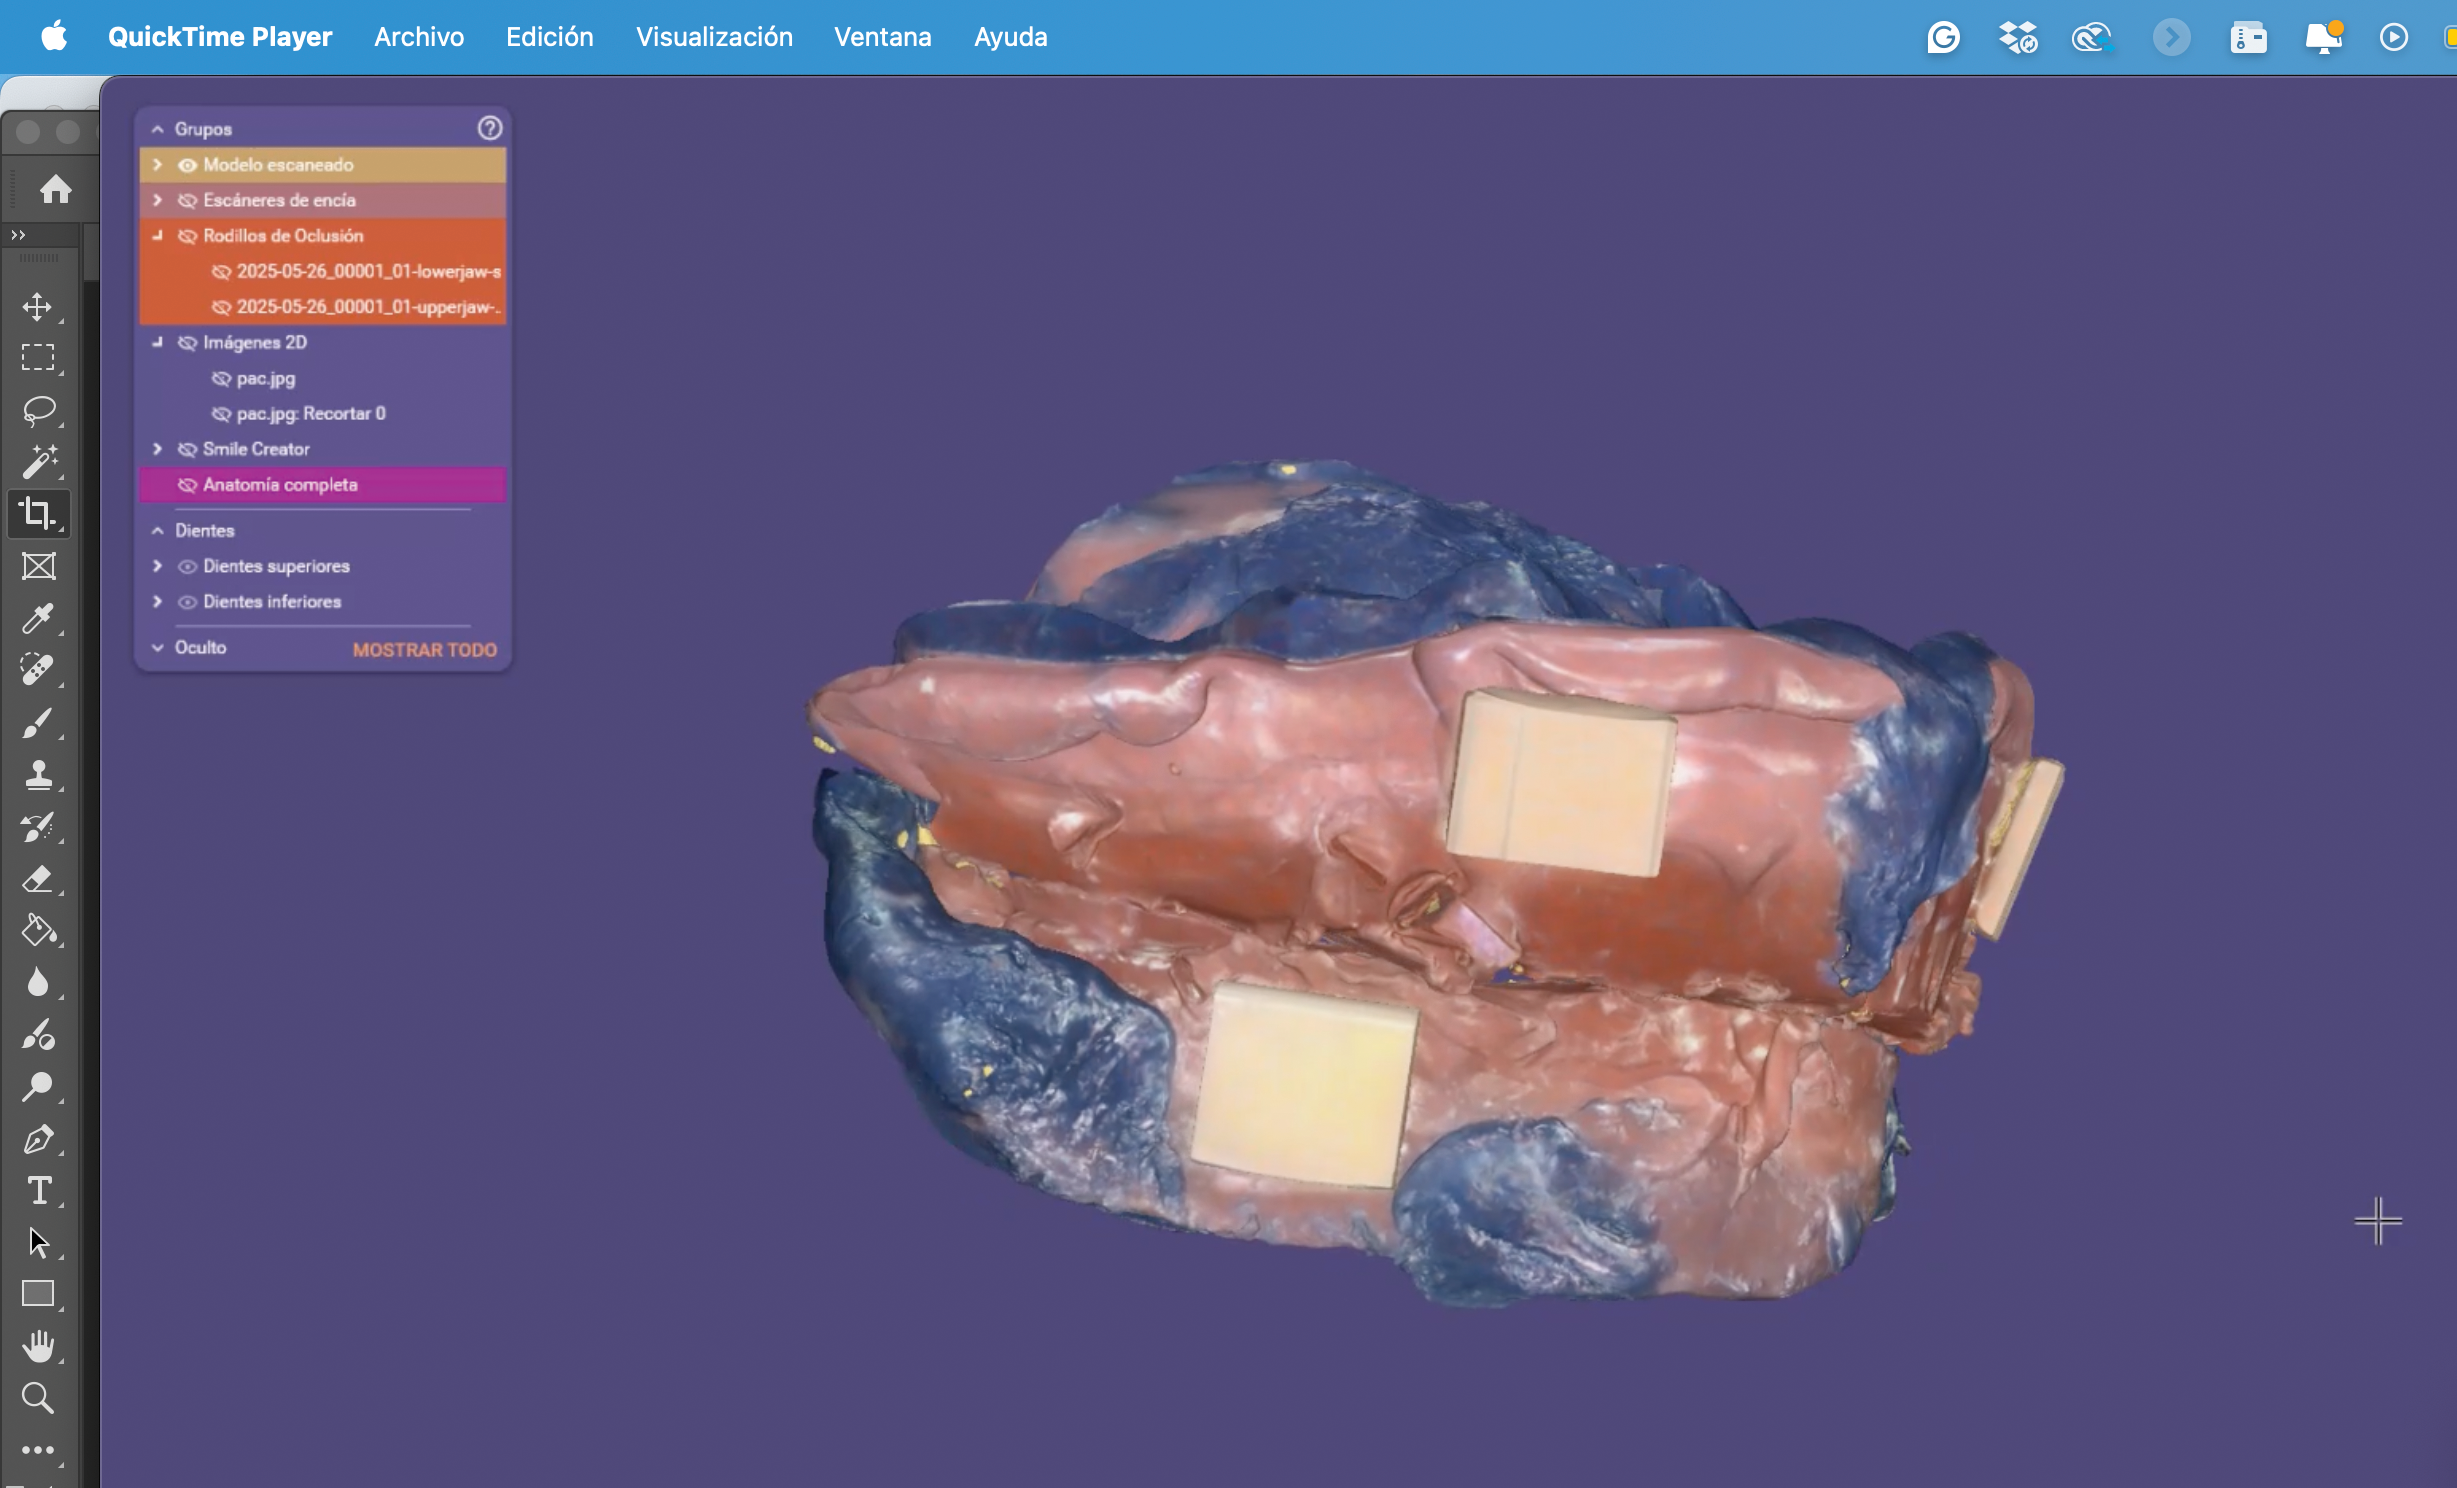The height and width of the screenshot is (1488, 2457).
Task: Select the Clone Stamp tool
Action: [x=39, y=775]
